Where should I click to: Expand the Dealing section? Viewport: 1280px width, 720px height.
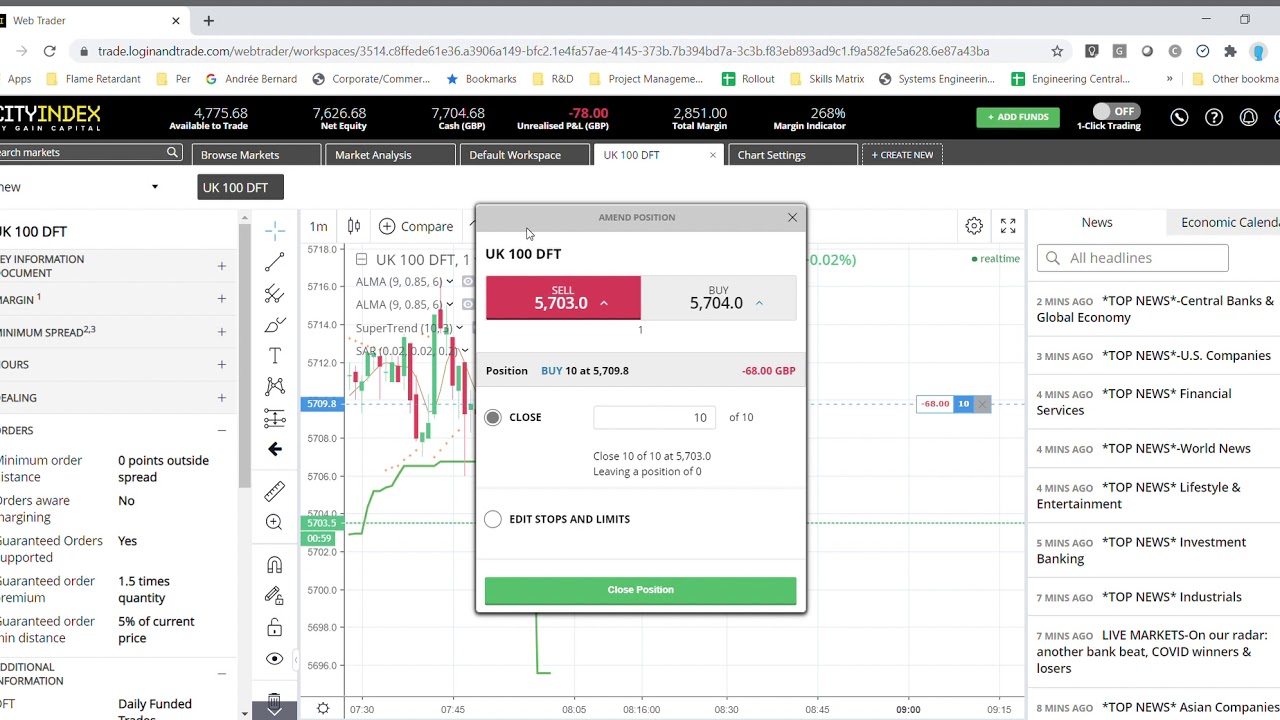click(x=221, y=398)
